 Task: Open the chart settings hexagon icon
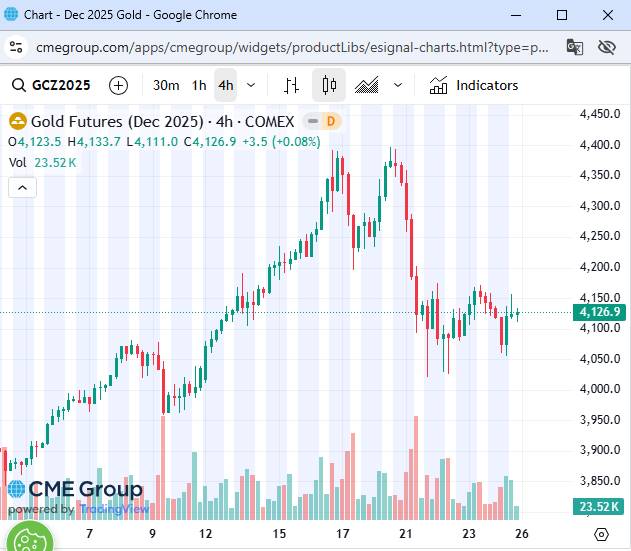coord(601,534)
